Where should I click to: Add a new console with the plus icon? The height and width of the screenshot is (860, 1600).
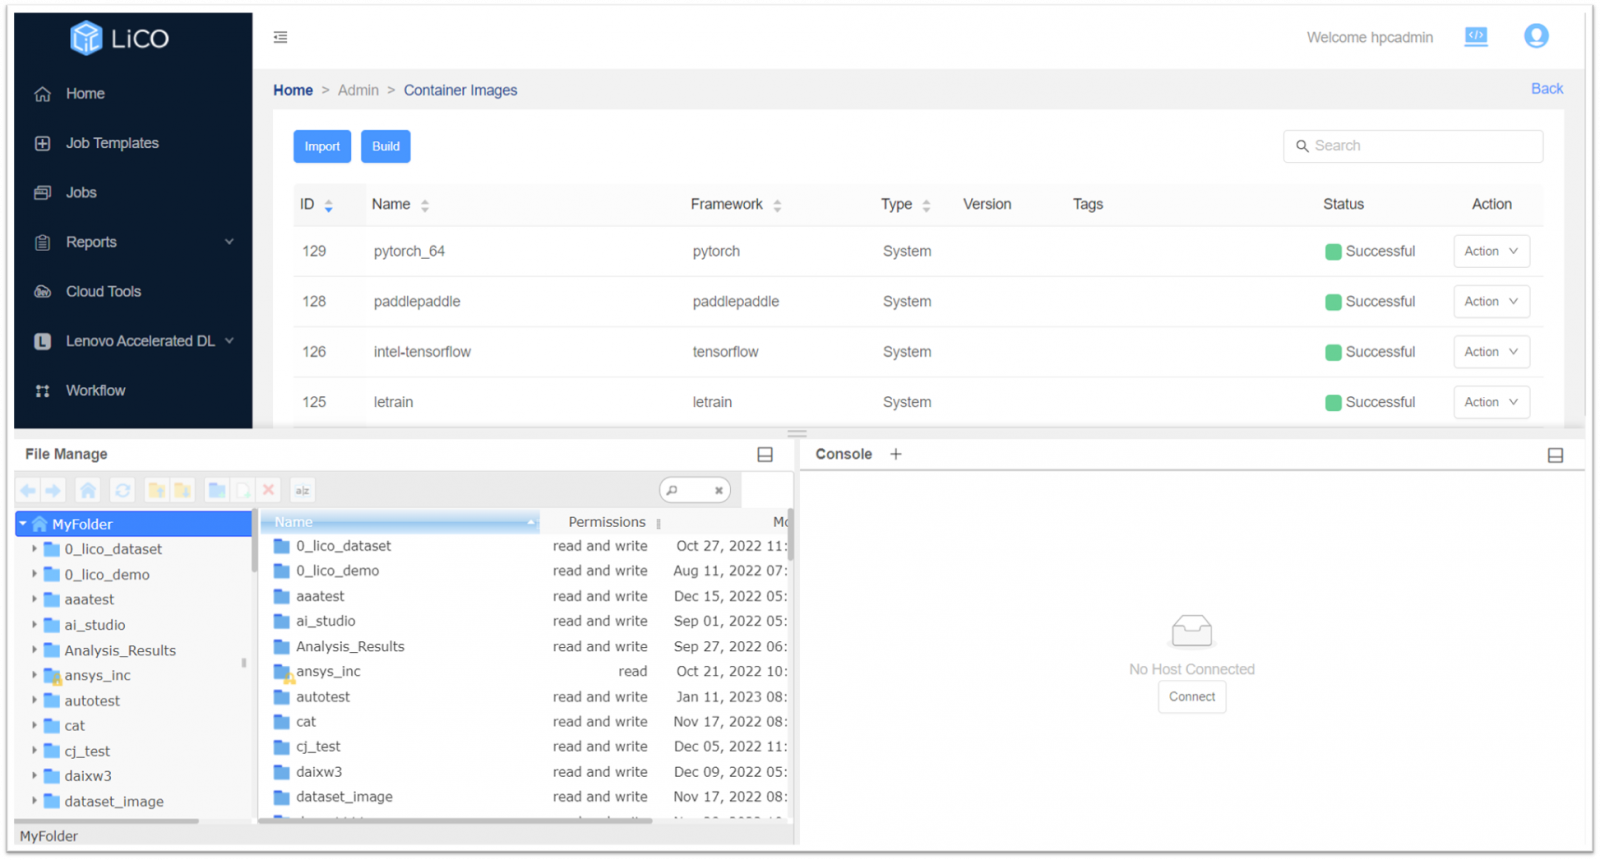point(896,454)
